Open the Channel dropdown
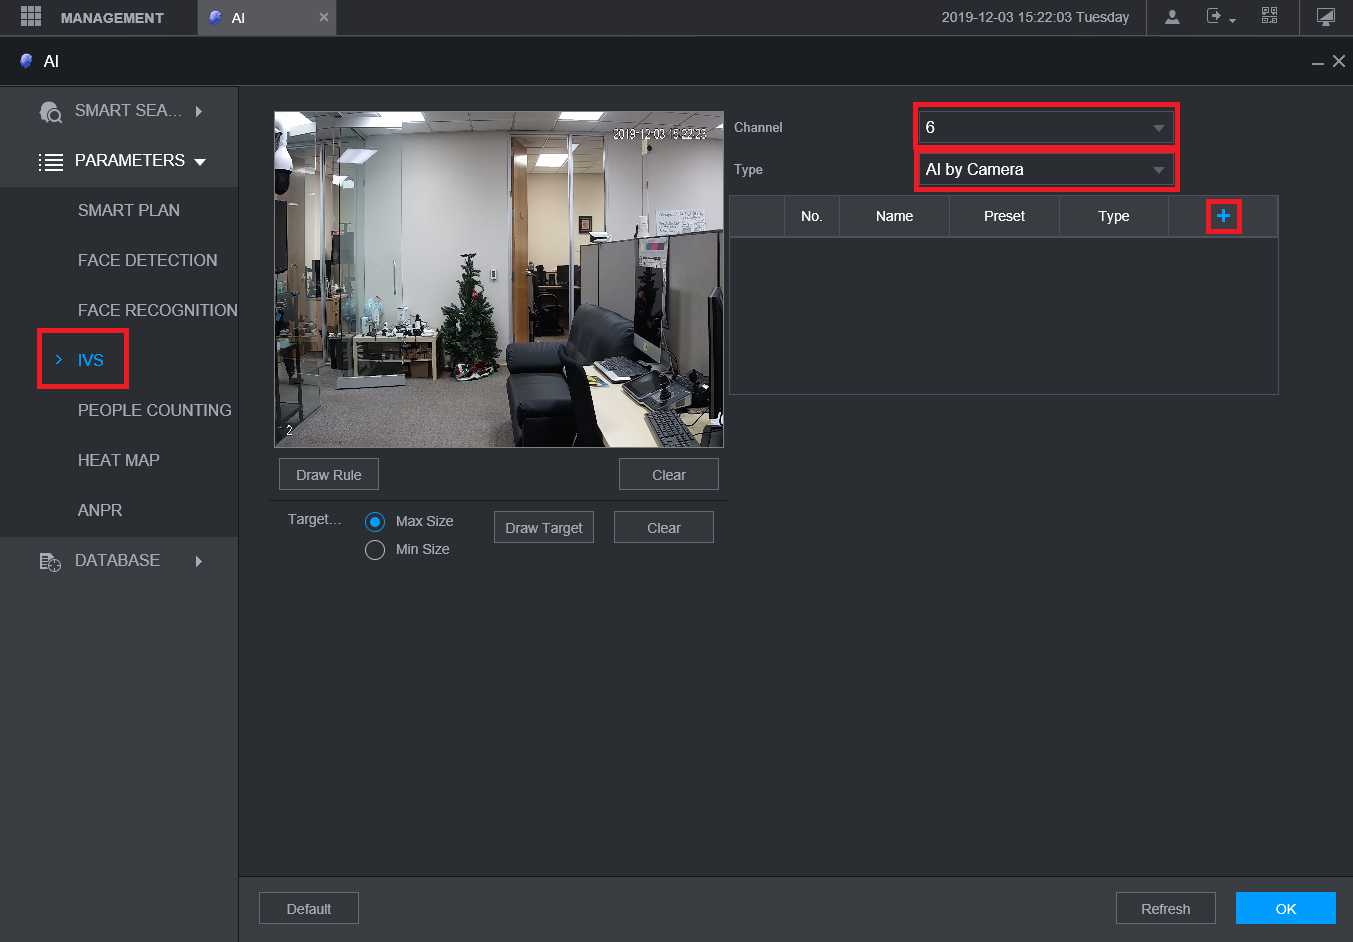Viewport: 1353px width, 942px height. tap(1045, 128)
